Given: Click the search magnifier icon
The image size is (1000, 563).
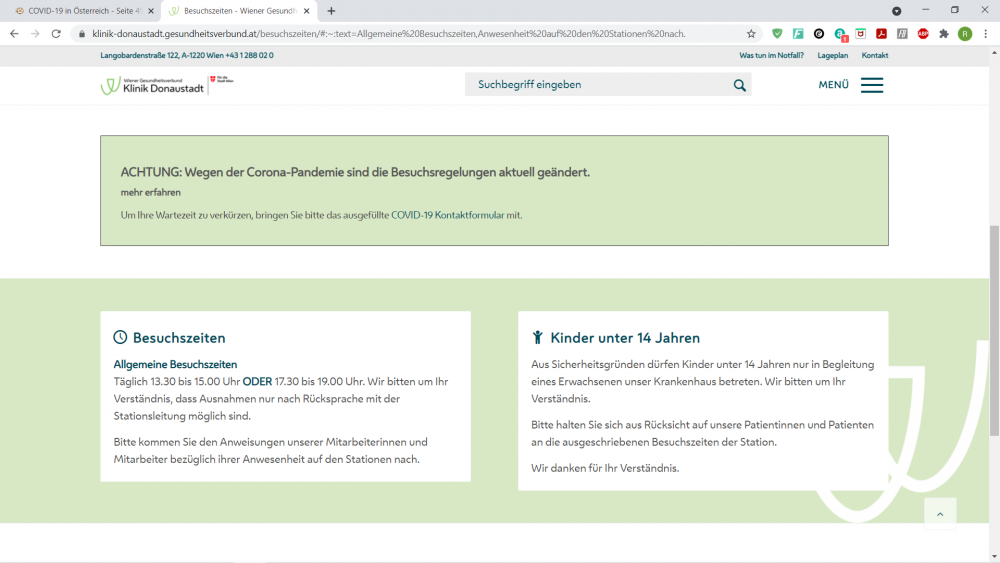Looking at the screenshot, I should click(x=740, y=85).
